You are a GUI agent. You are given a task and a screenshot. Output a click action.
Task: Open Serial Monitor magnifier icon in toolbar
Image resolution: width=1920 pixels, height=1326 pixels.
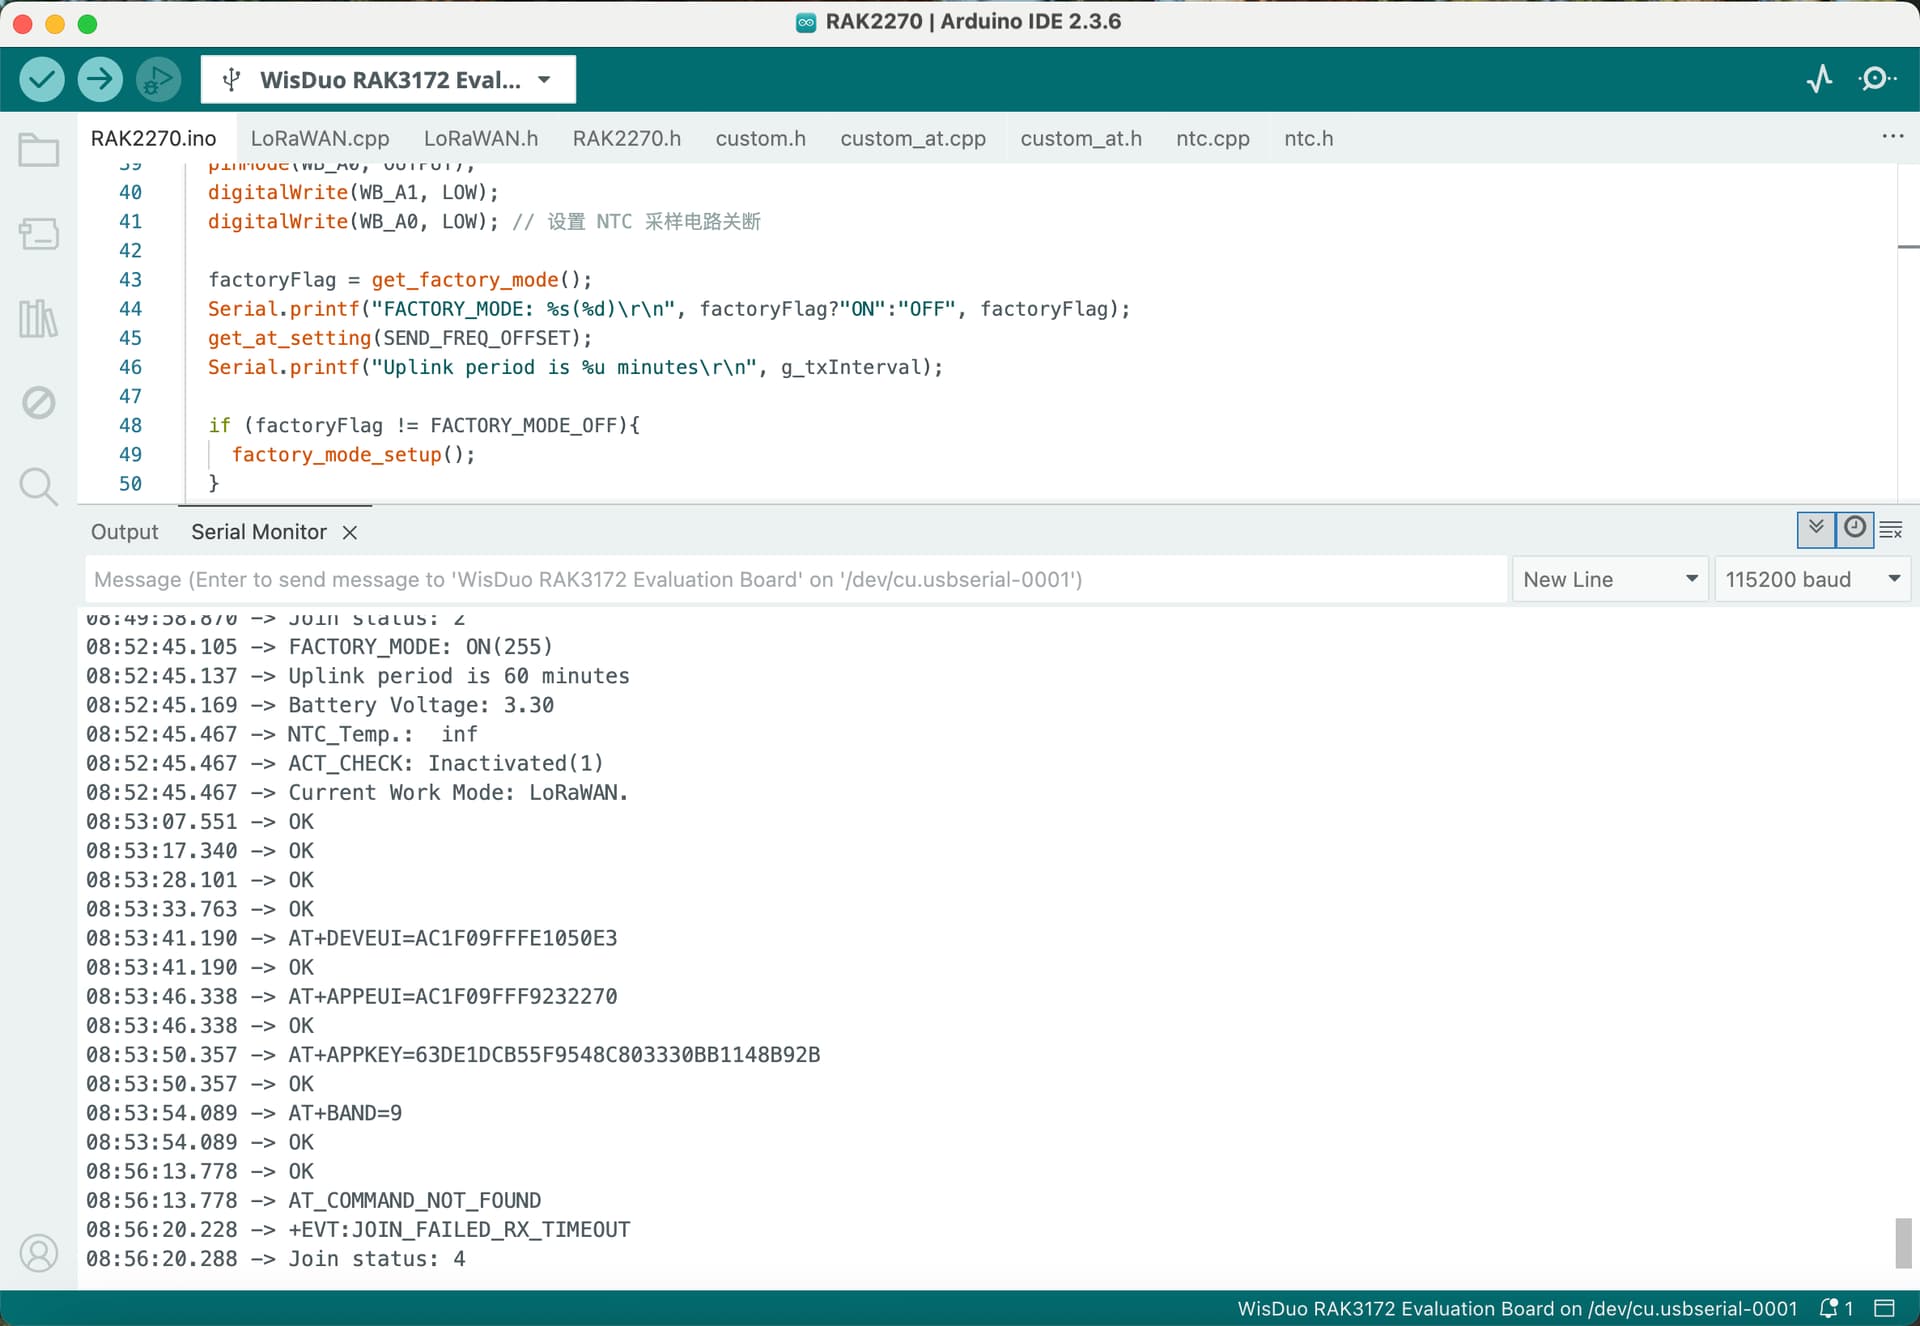click(1876, 79)
